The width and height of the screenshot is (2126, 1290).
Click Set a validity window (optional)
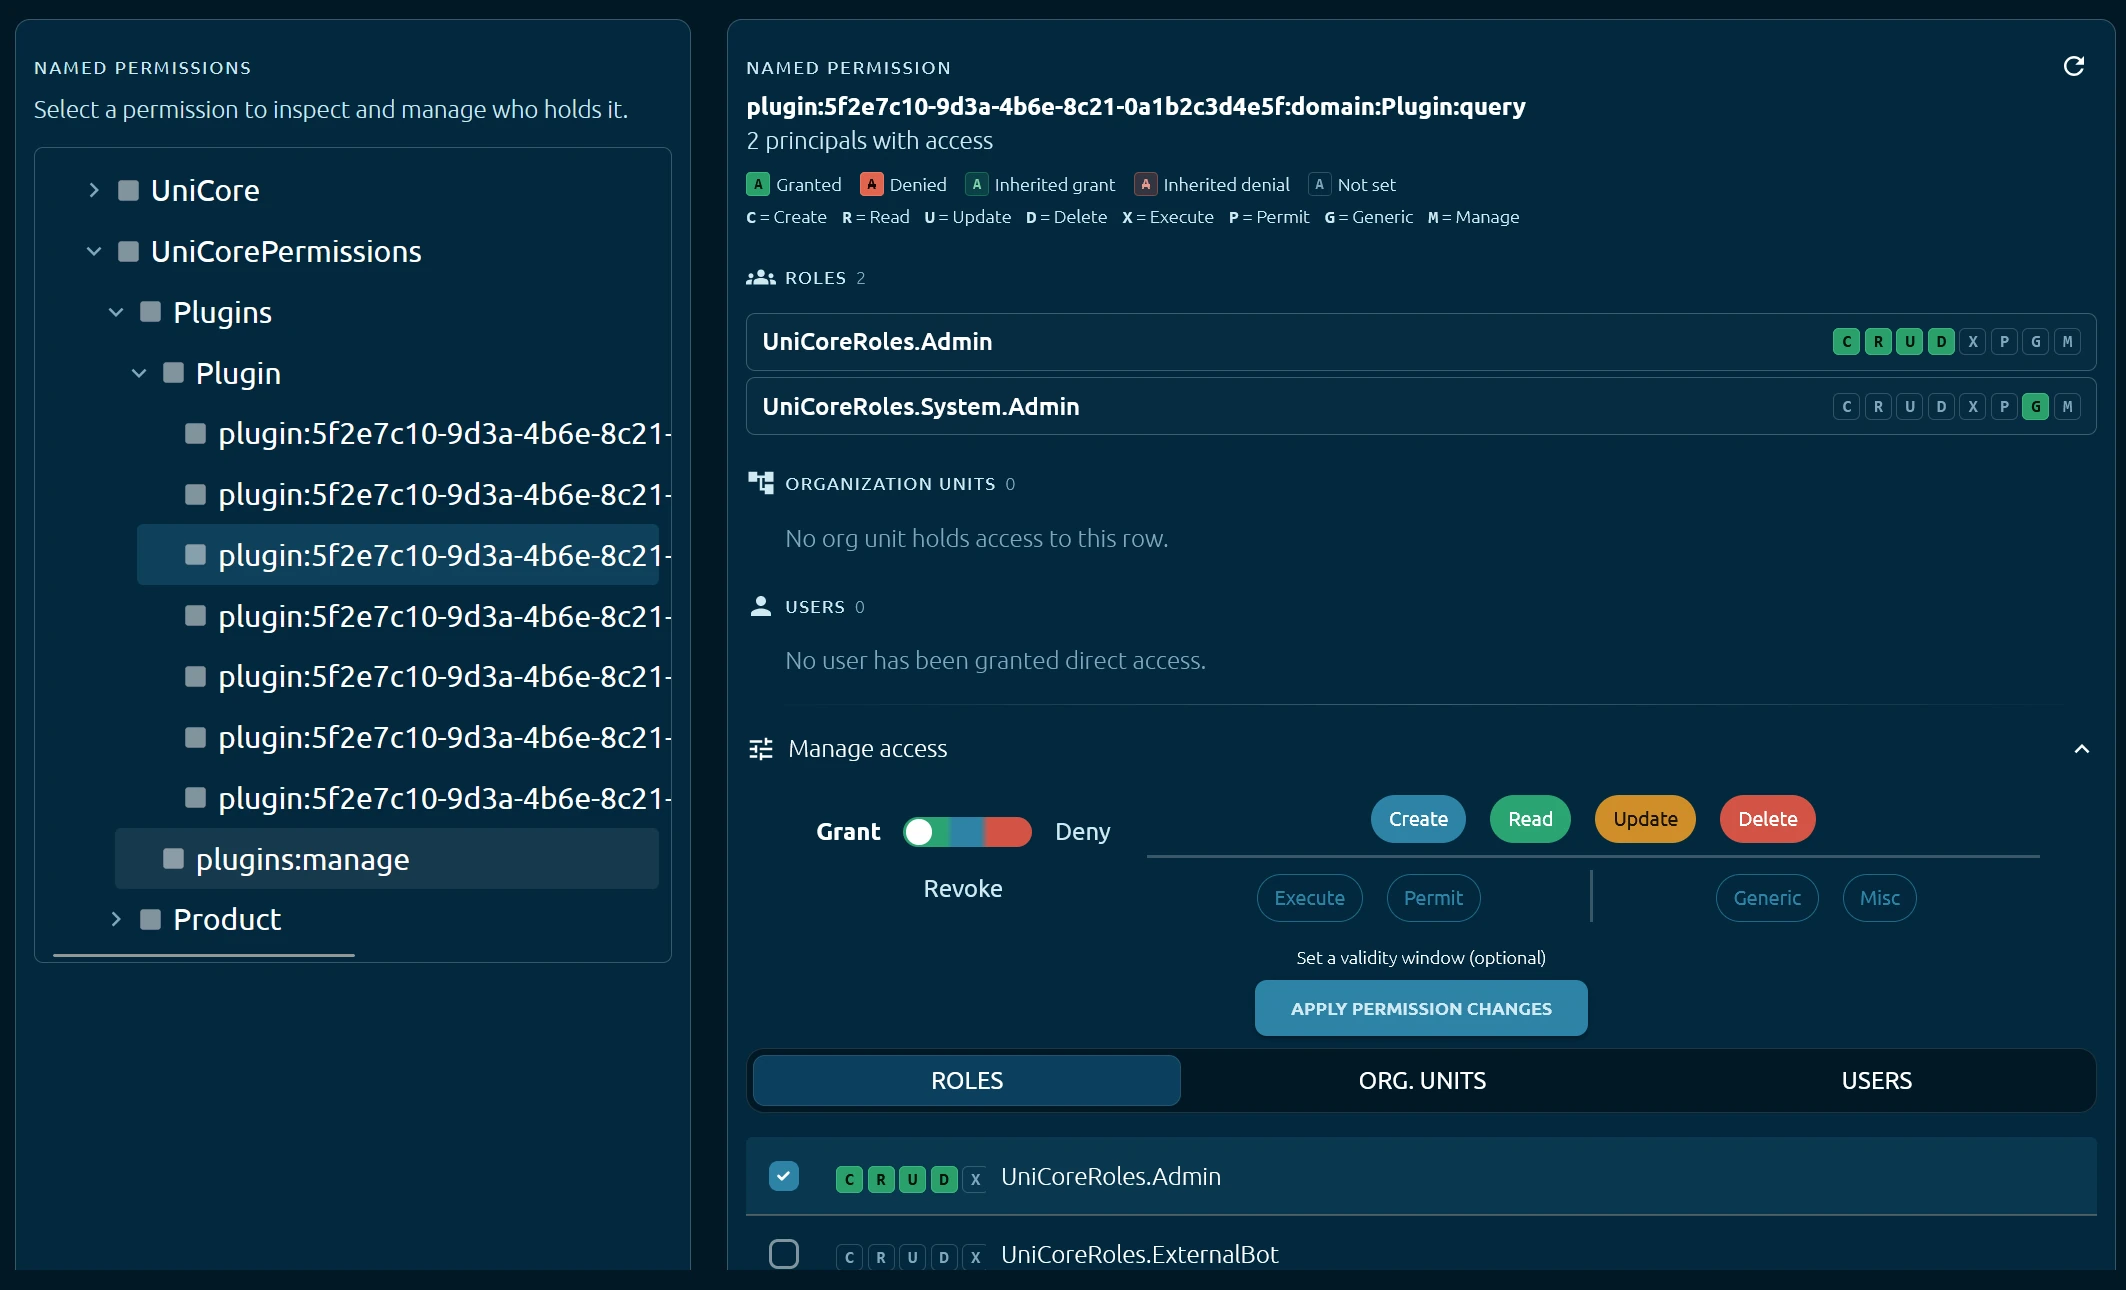tap(1420, 958)
